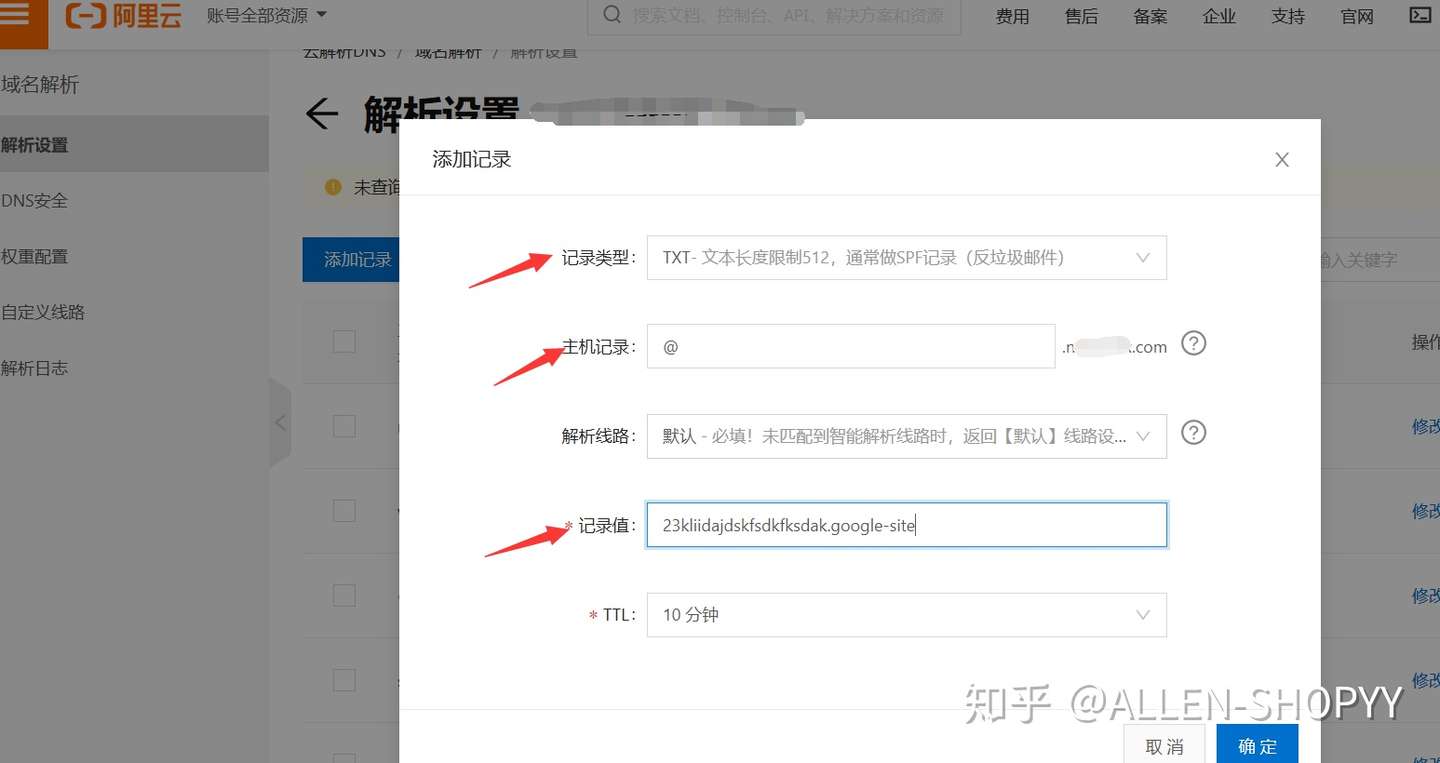Open the Cloud Shell terminal icon
Screen dimensions: 1440x763
pos(1419,15)
